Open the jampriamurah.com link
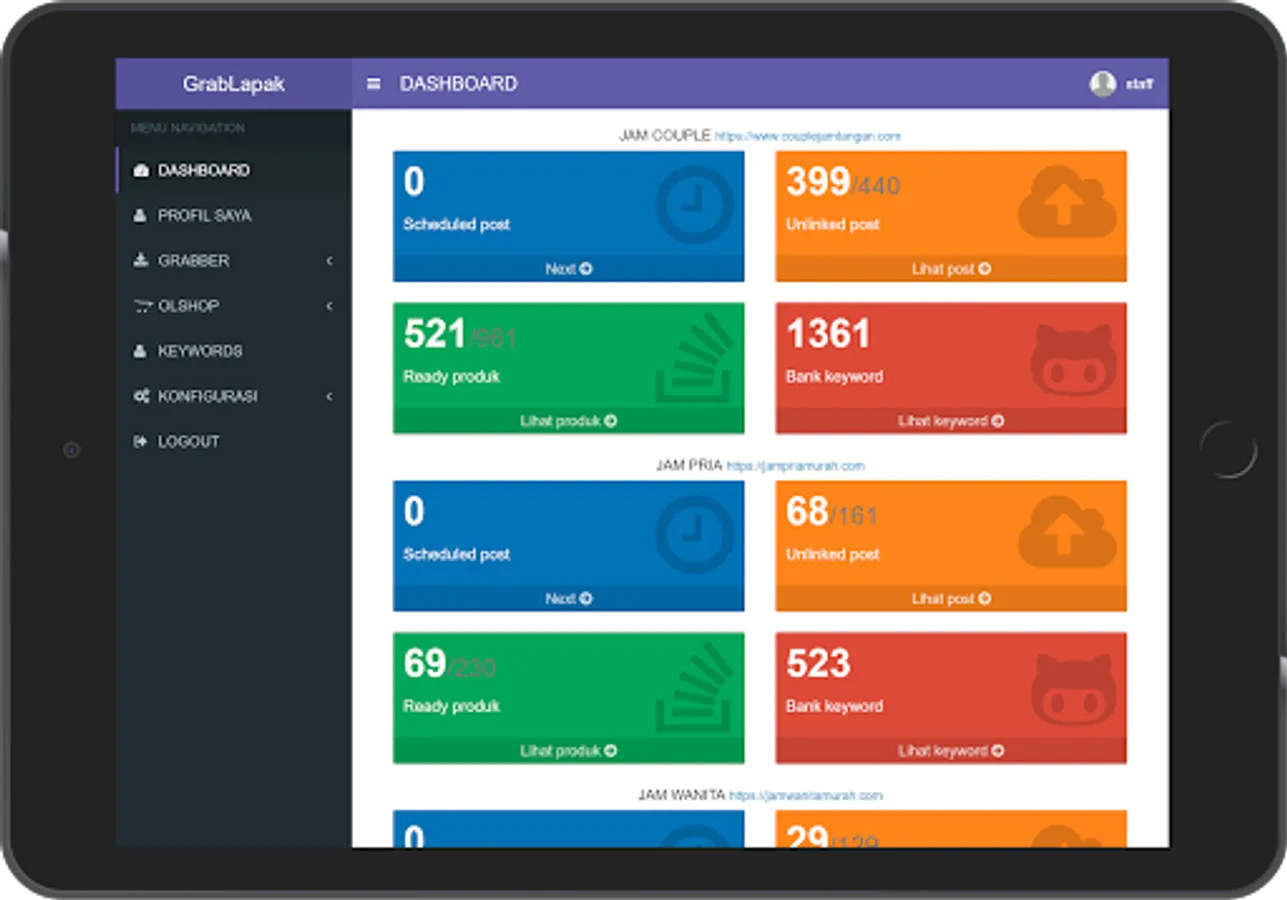Screen dimensions: 1287x900 coord(796,466)
